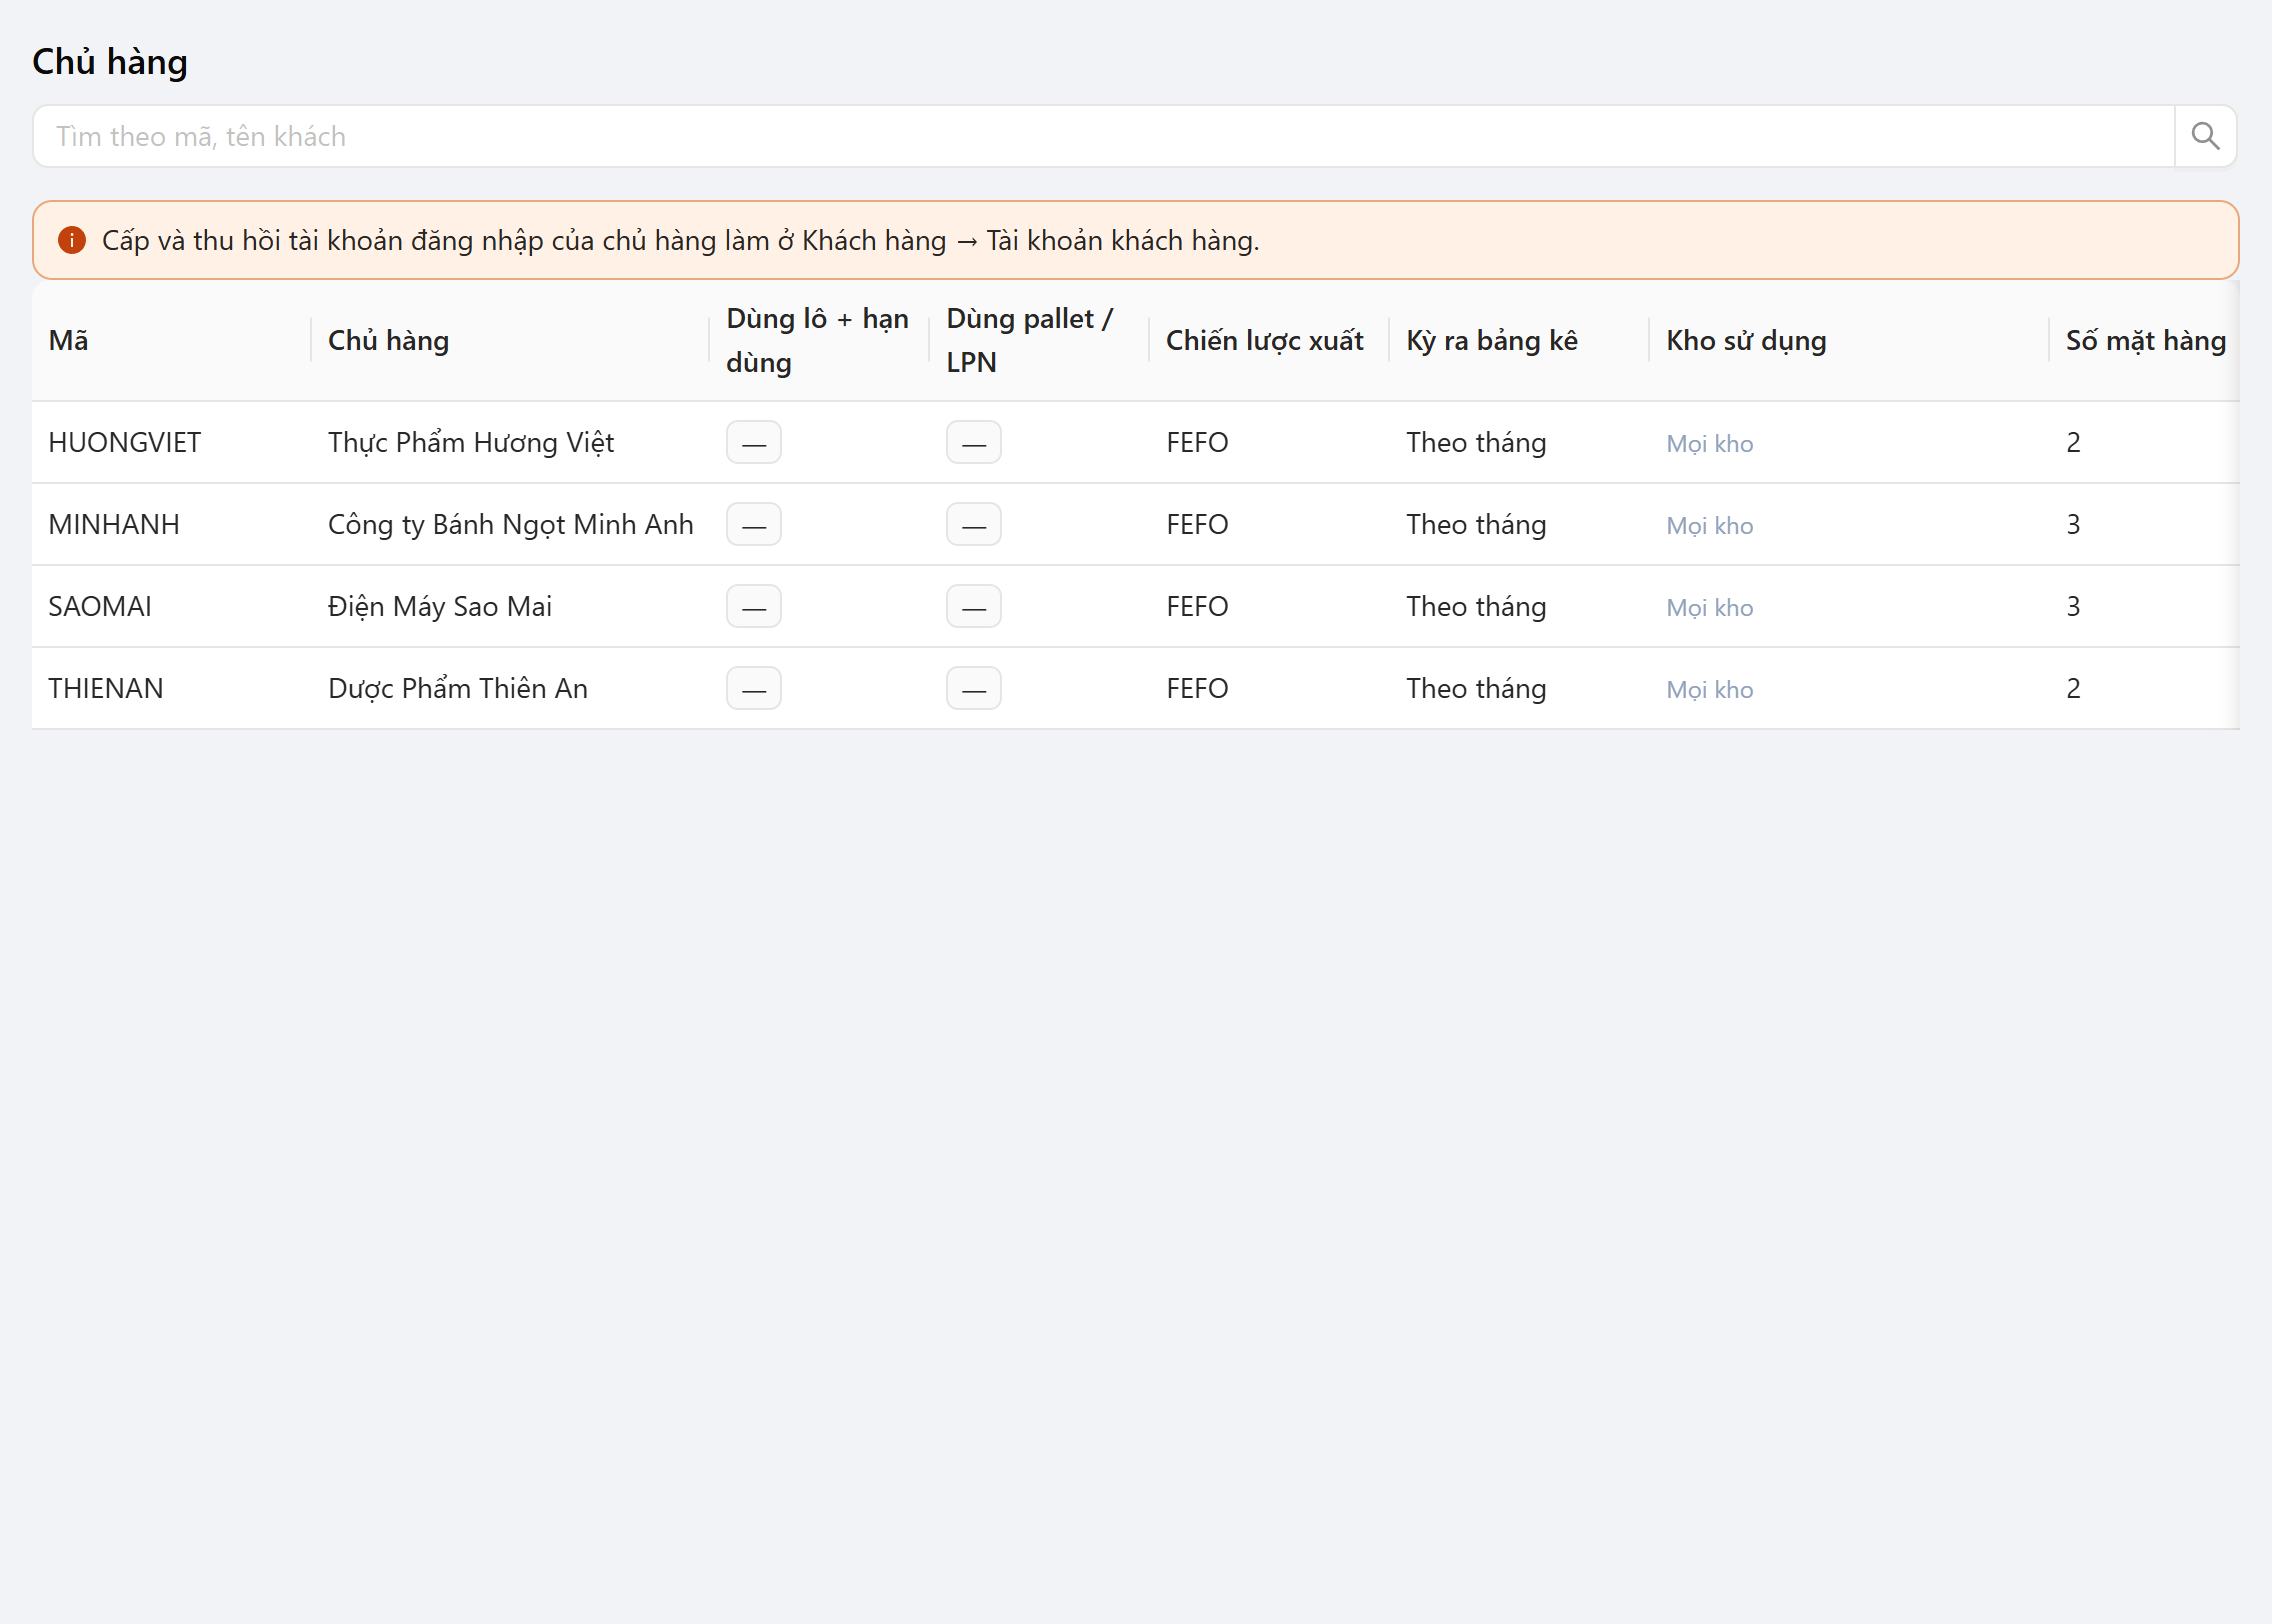
Task: Click 'Thực Phẩm Hương Việt' owner name
Action: pyautogui.click(x=471, y=442)
